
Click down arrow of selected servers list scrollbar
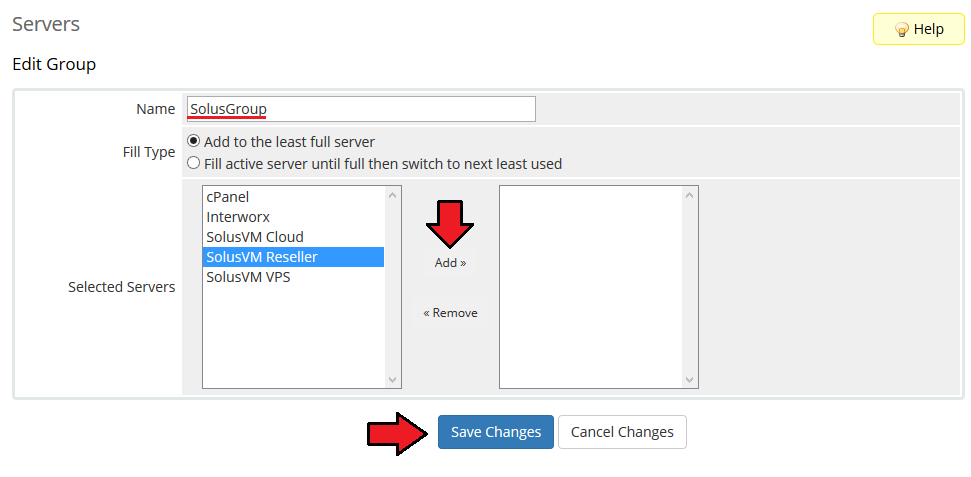pyautogui.click(x=690, y=379)
